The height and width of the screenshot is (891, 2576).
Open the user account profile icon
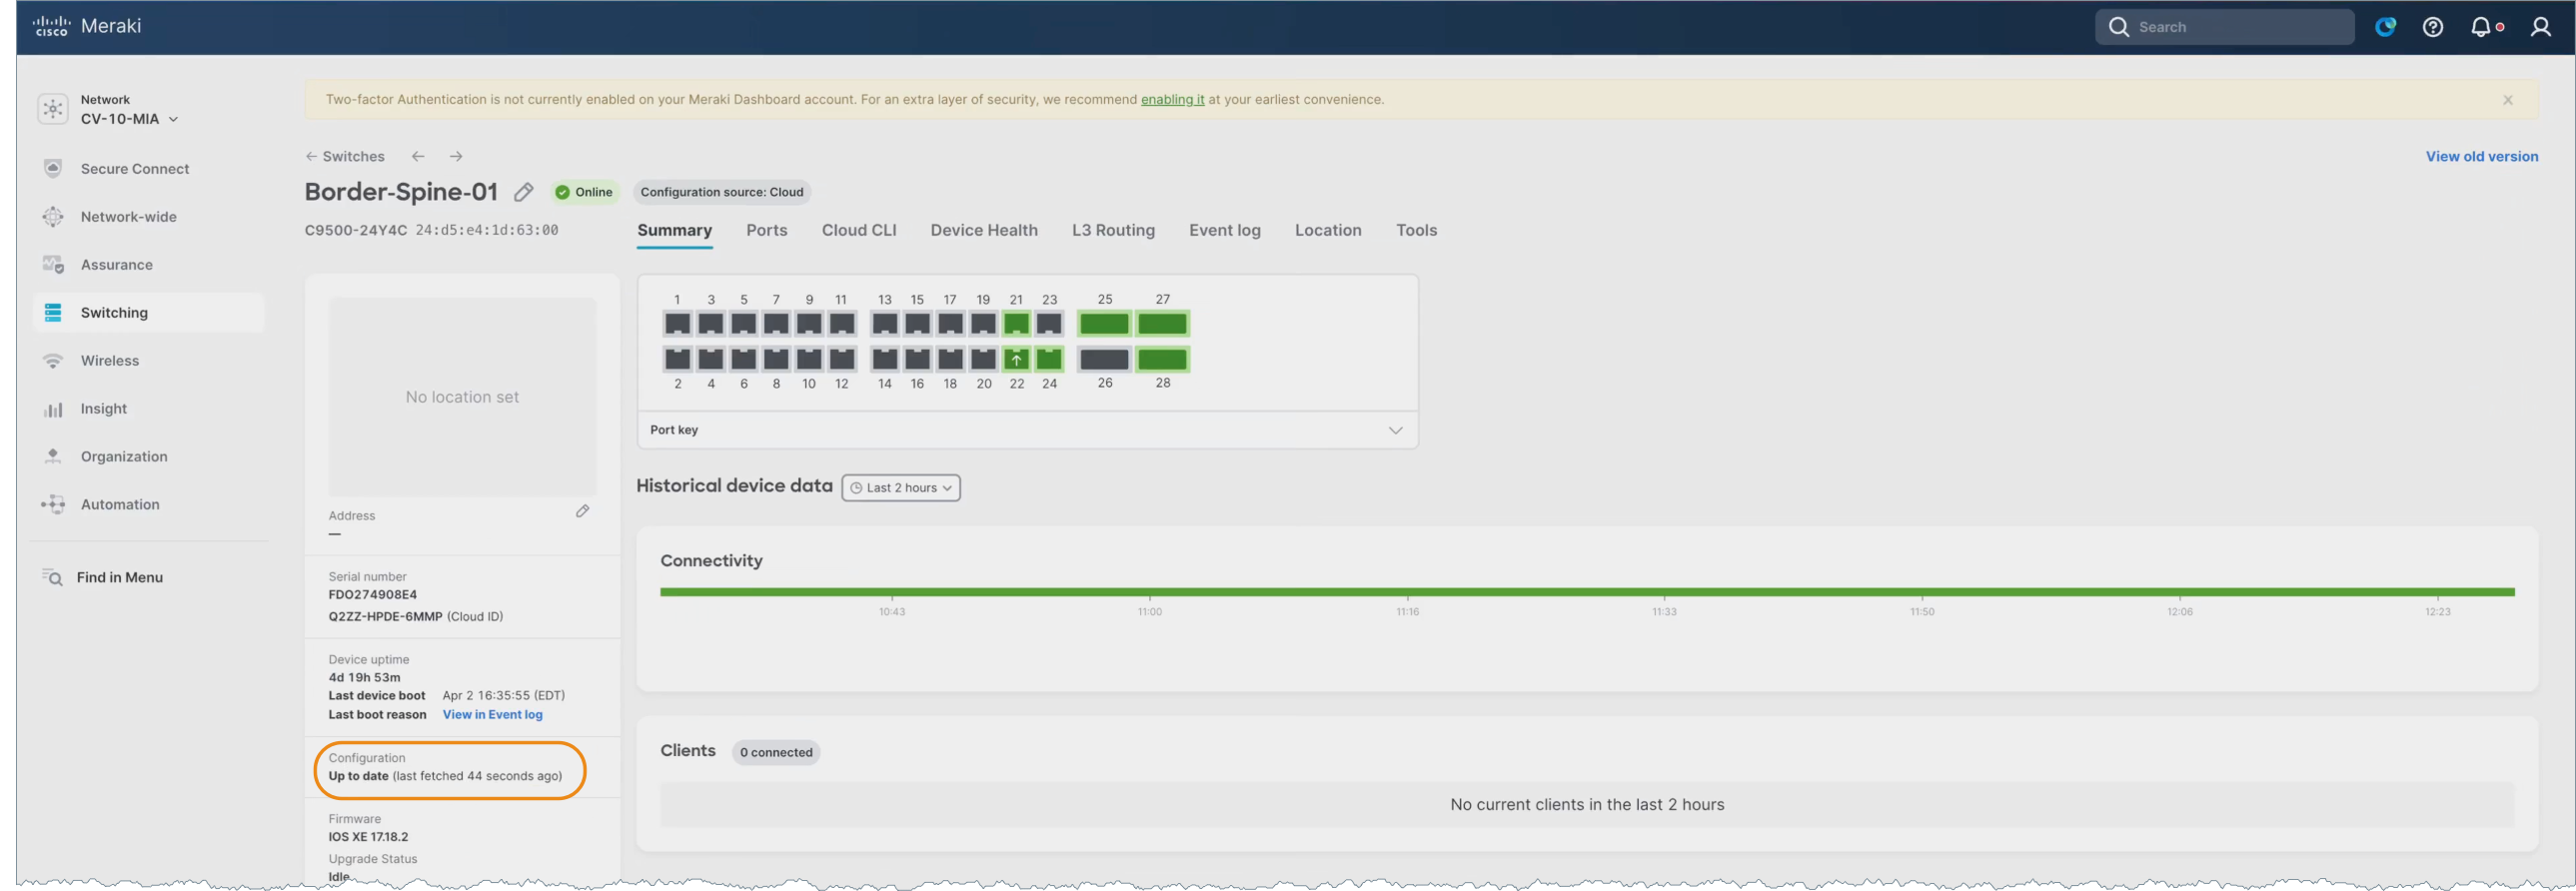pos(2541,27)
